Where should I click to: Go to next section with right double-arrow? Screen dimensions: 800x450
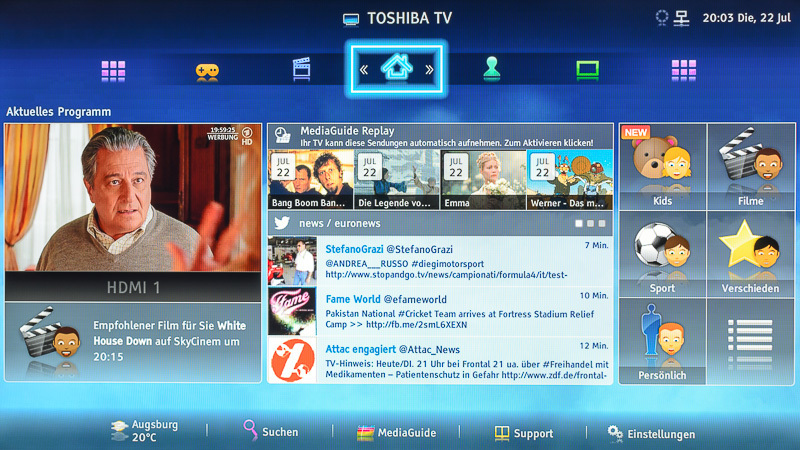429,70
